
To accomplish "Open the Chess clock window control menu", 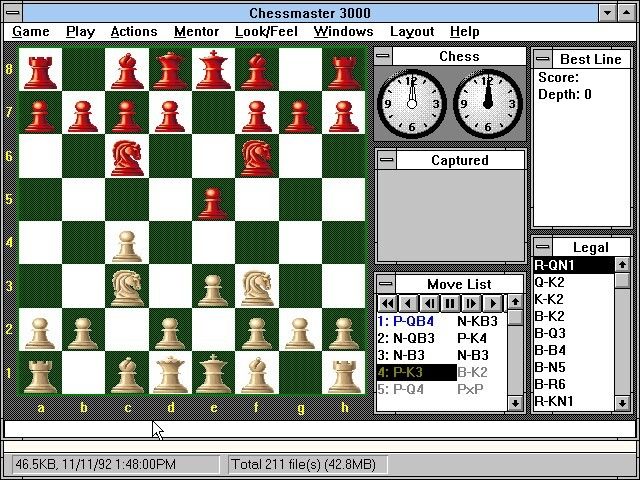I will (x=385, y=57).
